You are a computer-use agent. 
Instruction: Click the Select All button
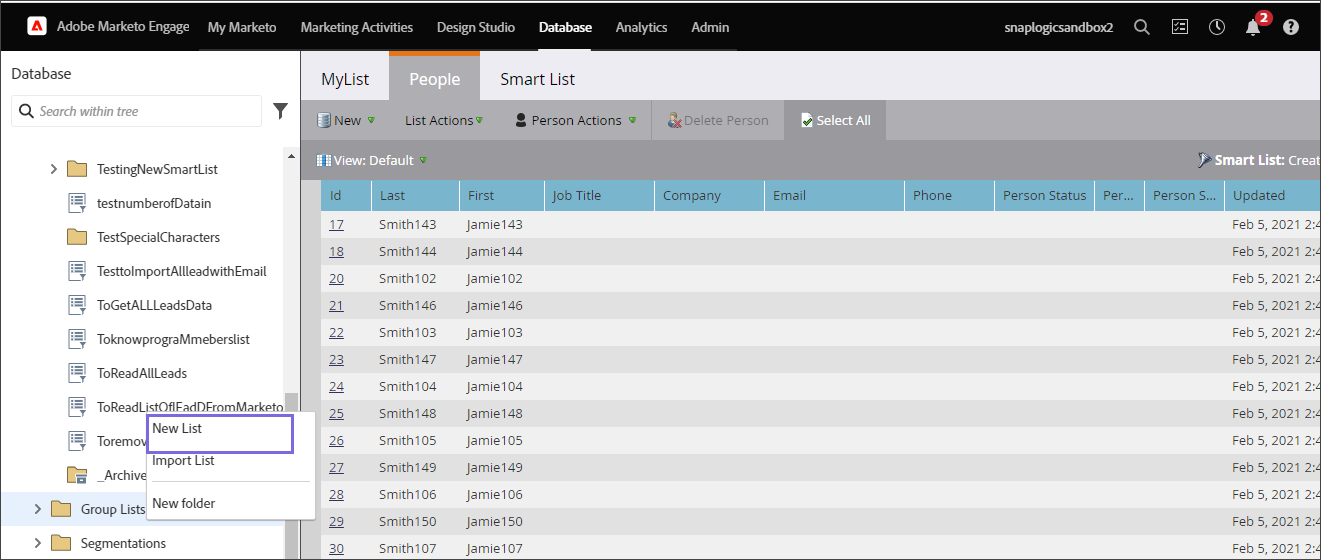point(835,120)
